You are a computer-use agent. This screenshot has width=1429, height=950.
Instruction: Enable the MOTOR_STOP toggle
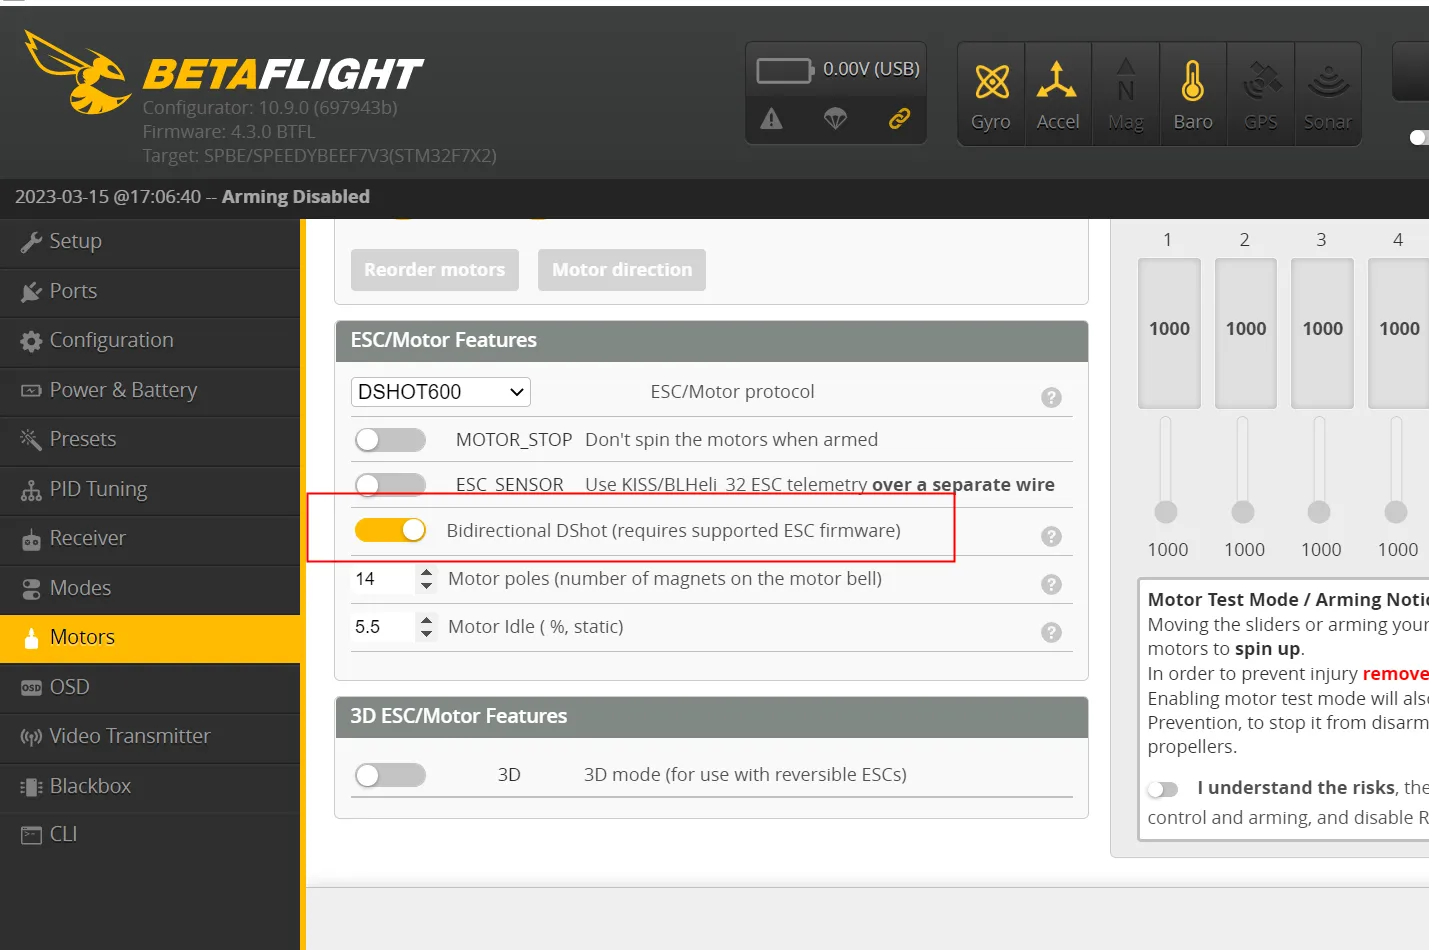[390, 440]
